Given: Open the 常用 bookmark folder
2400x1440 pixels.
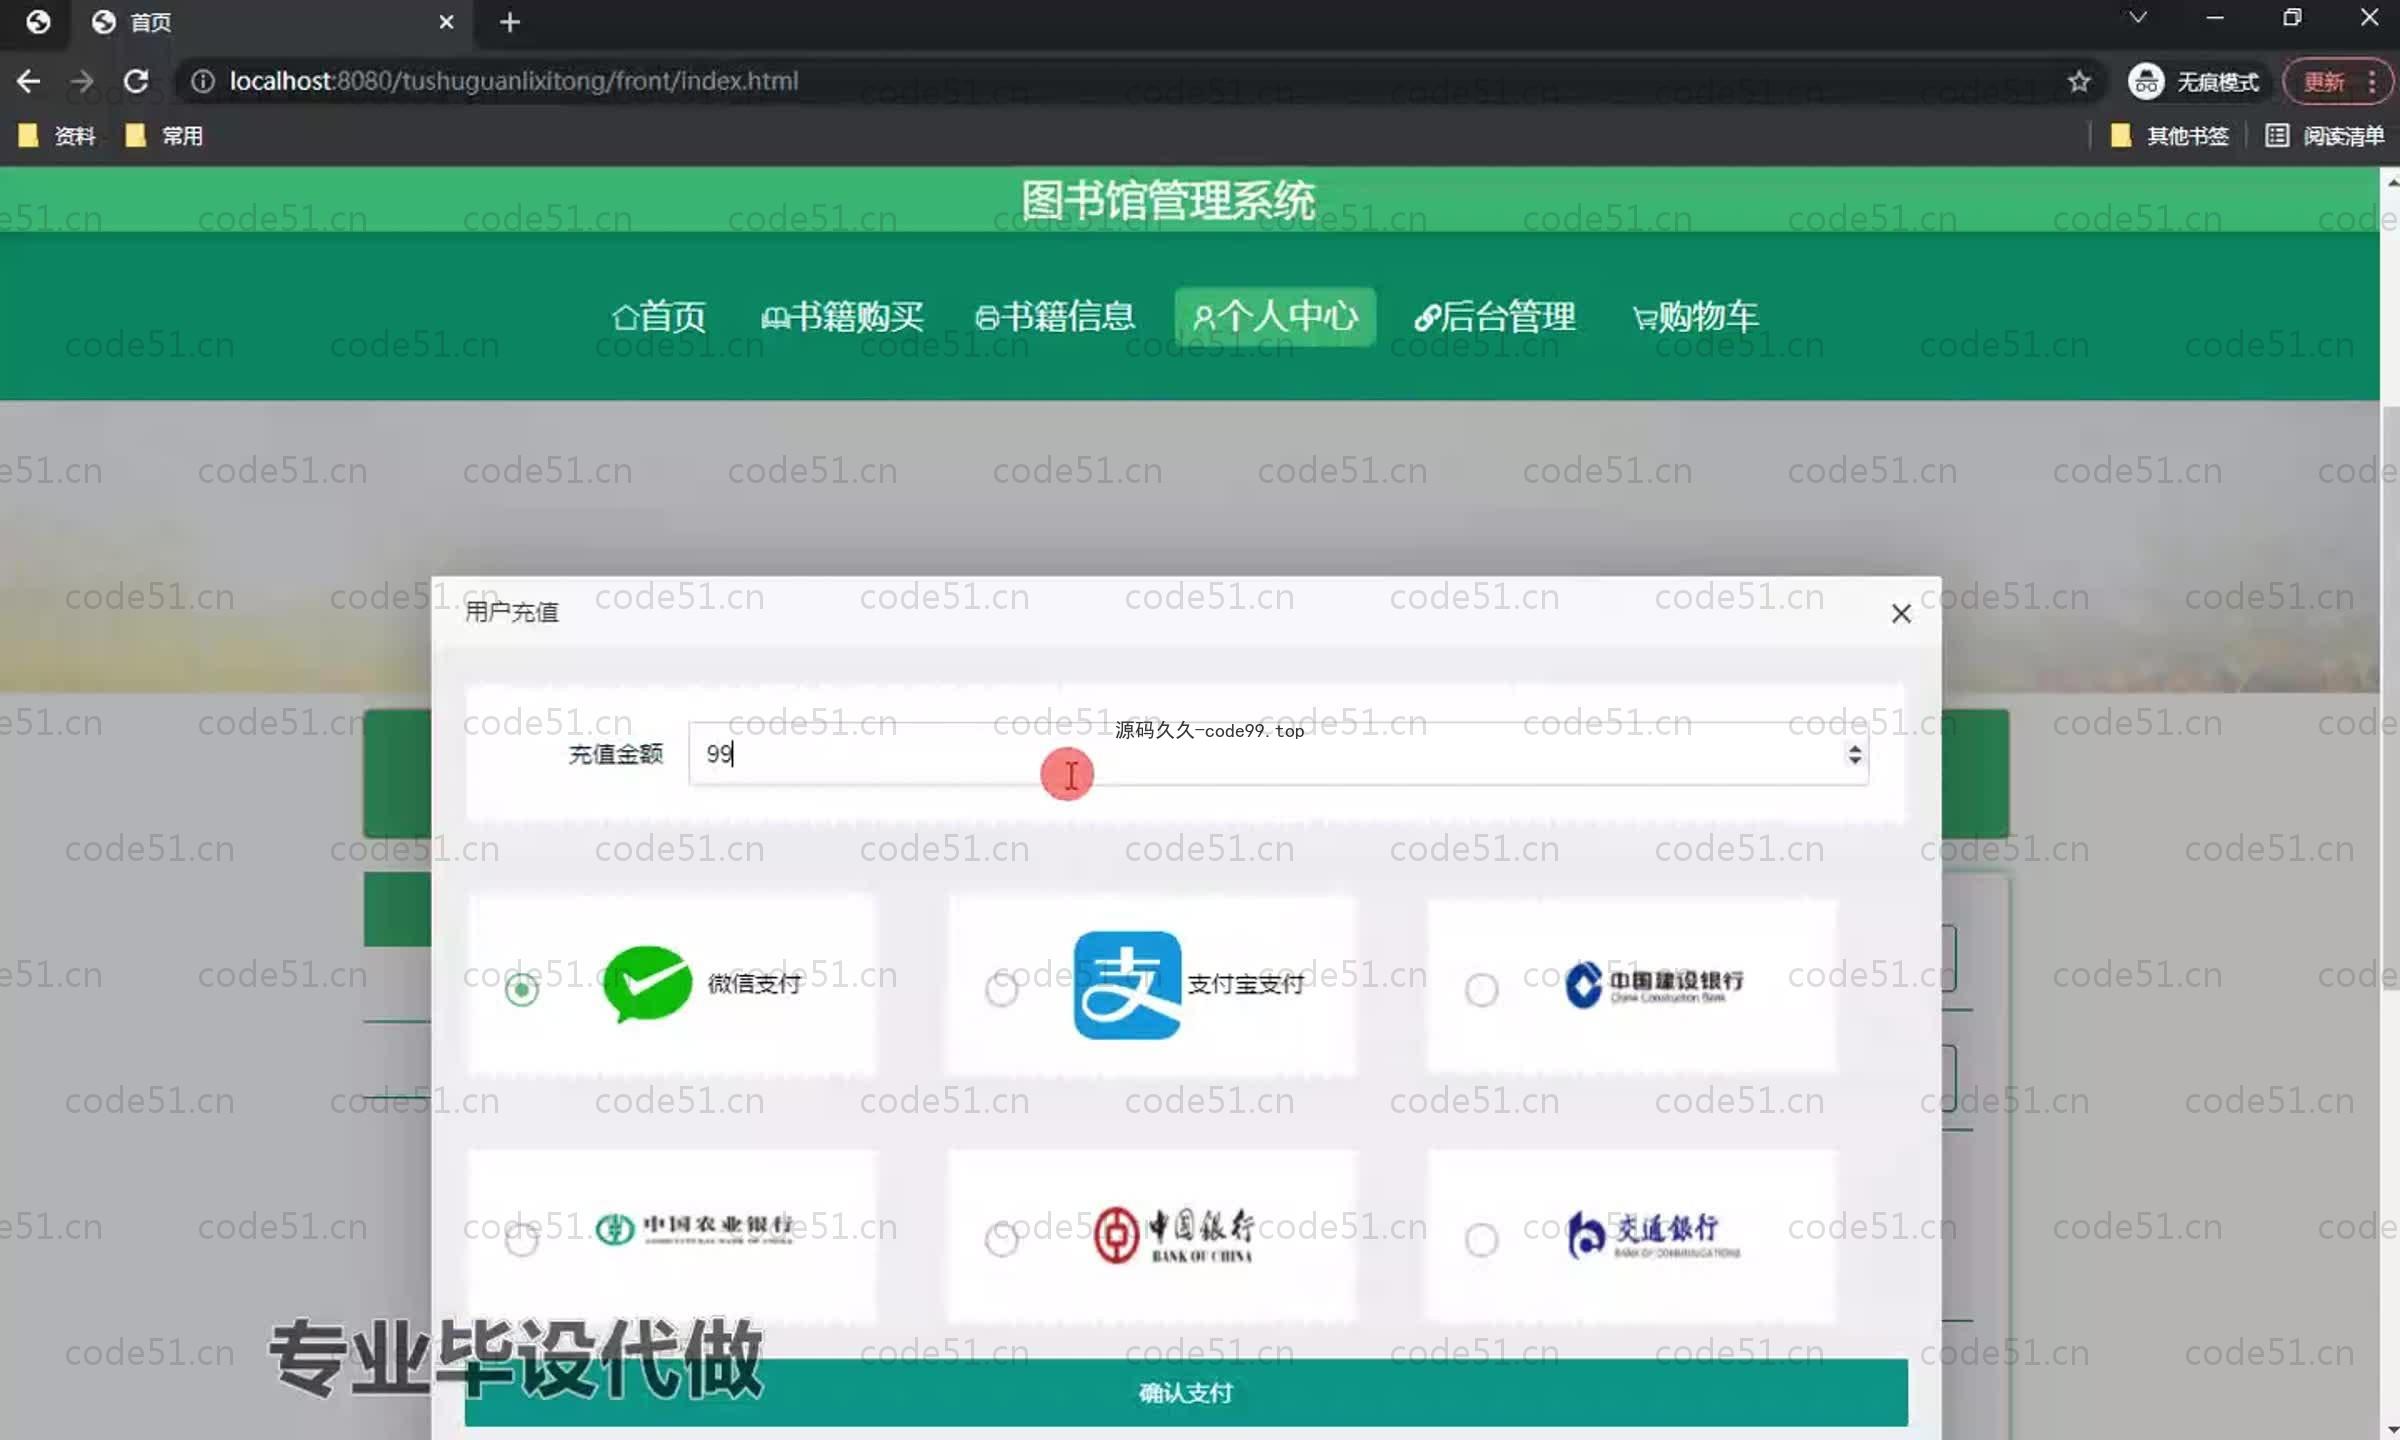Looking at the screenshot, I should tap(165, 136).
